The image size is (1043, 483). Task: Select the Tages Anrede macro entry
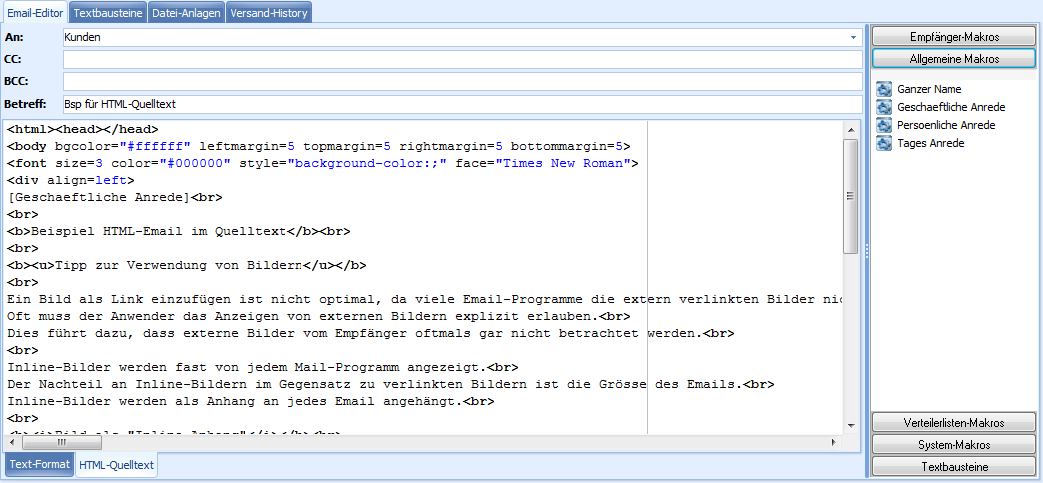click(931, 142)
